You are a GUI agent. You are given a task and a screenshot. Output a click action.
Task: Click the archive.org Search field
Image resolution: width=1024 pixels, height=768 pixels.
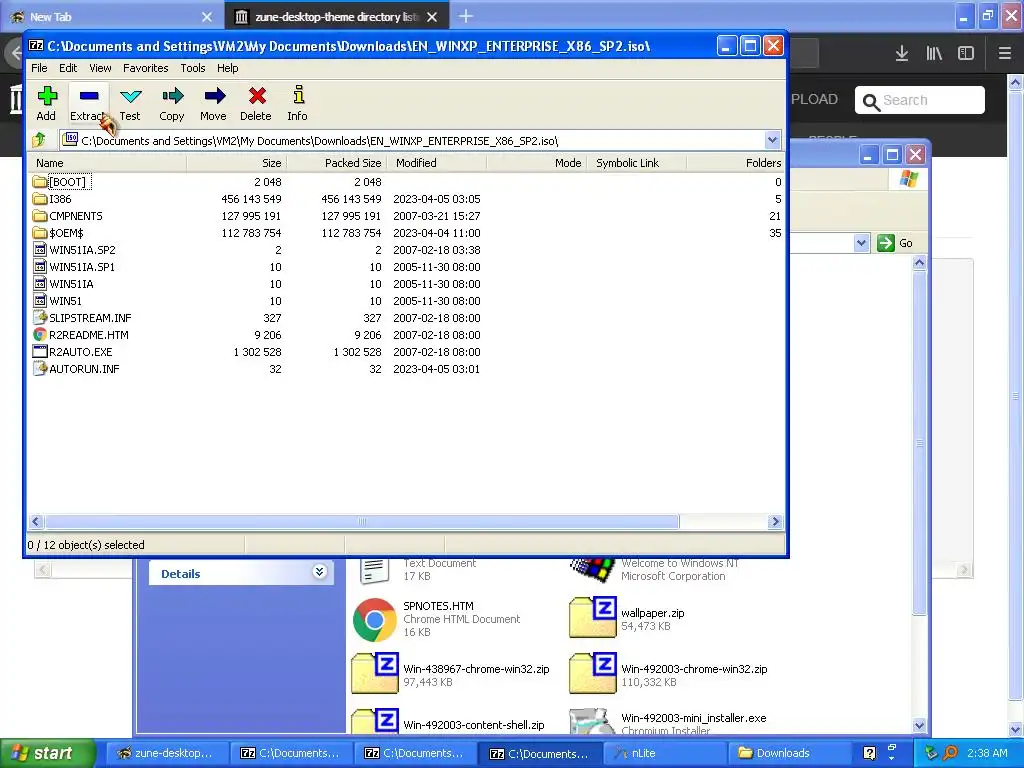coord(920,100)
